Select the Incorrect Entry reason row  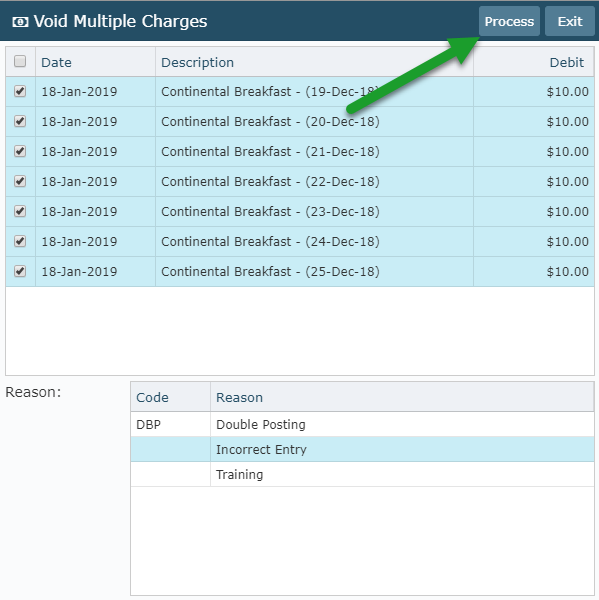[362, 449]
